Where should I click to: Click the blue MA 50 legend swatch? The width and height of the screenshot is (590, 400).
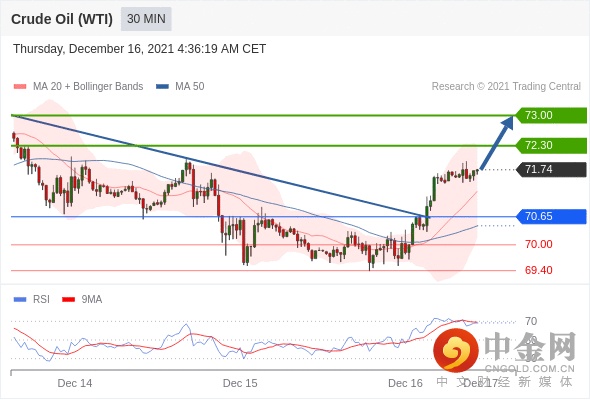point(162,87)
